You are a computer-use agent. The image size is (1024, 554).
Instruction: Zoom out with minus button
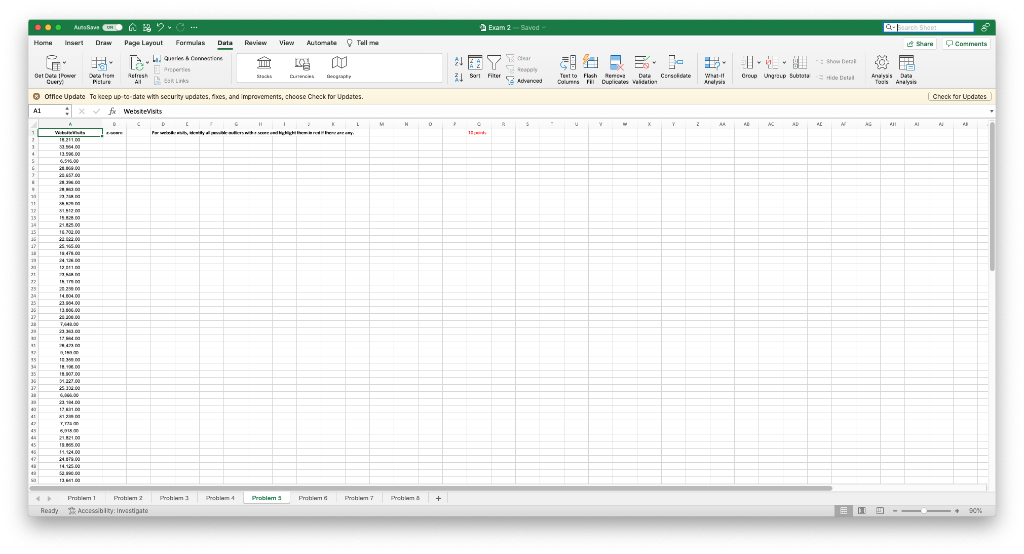[x=895, y=511]
